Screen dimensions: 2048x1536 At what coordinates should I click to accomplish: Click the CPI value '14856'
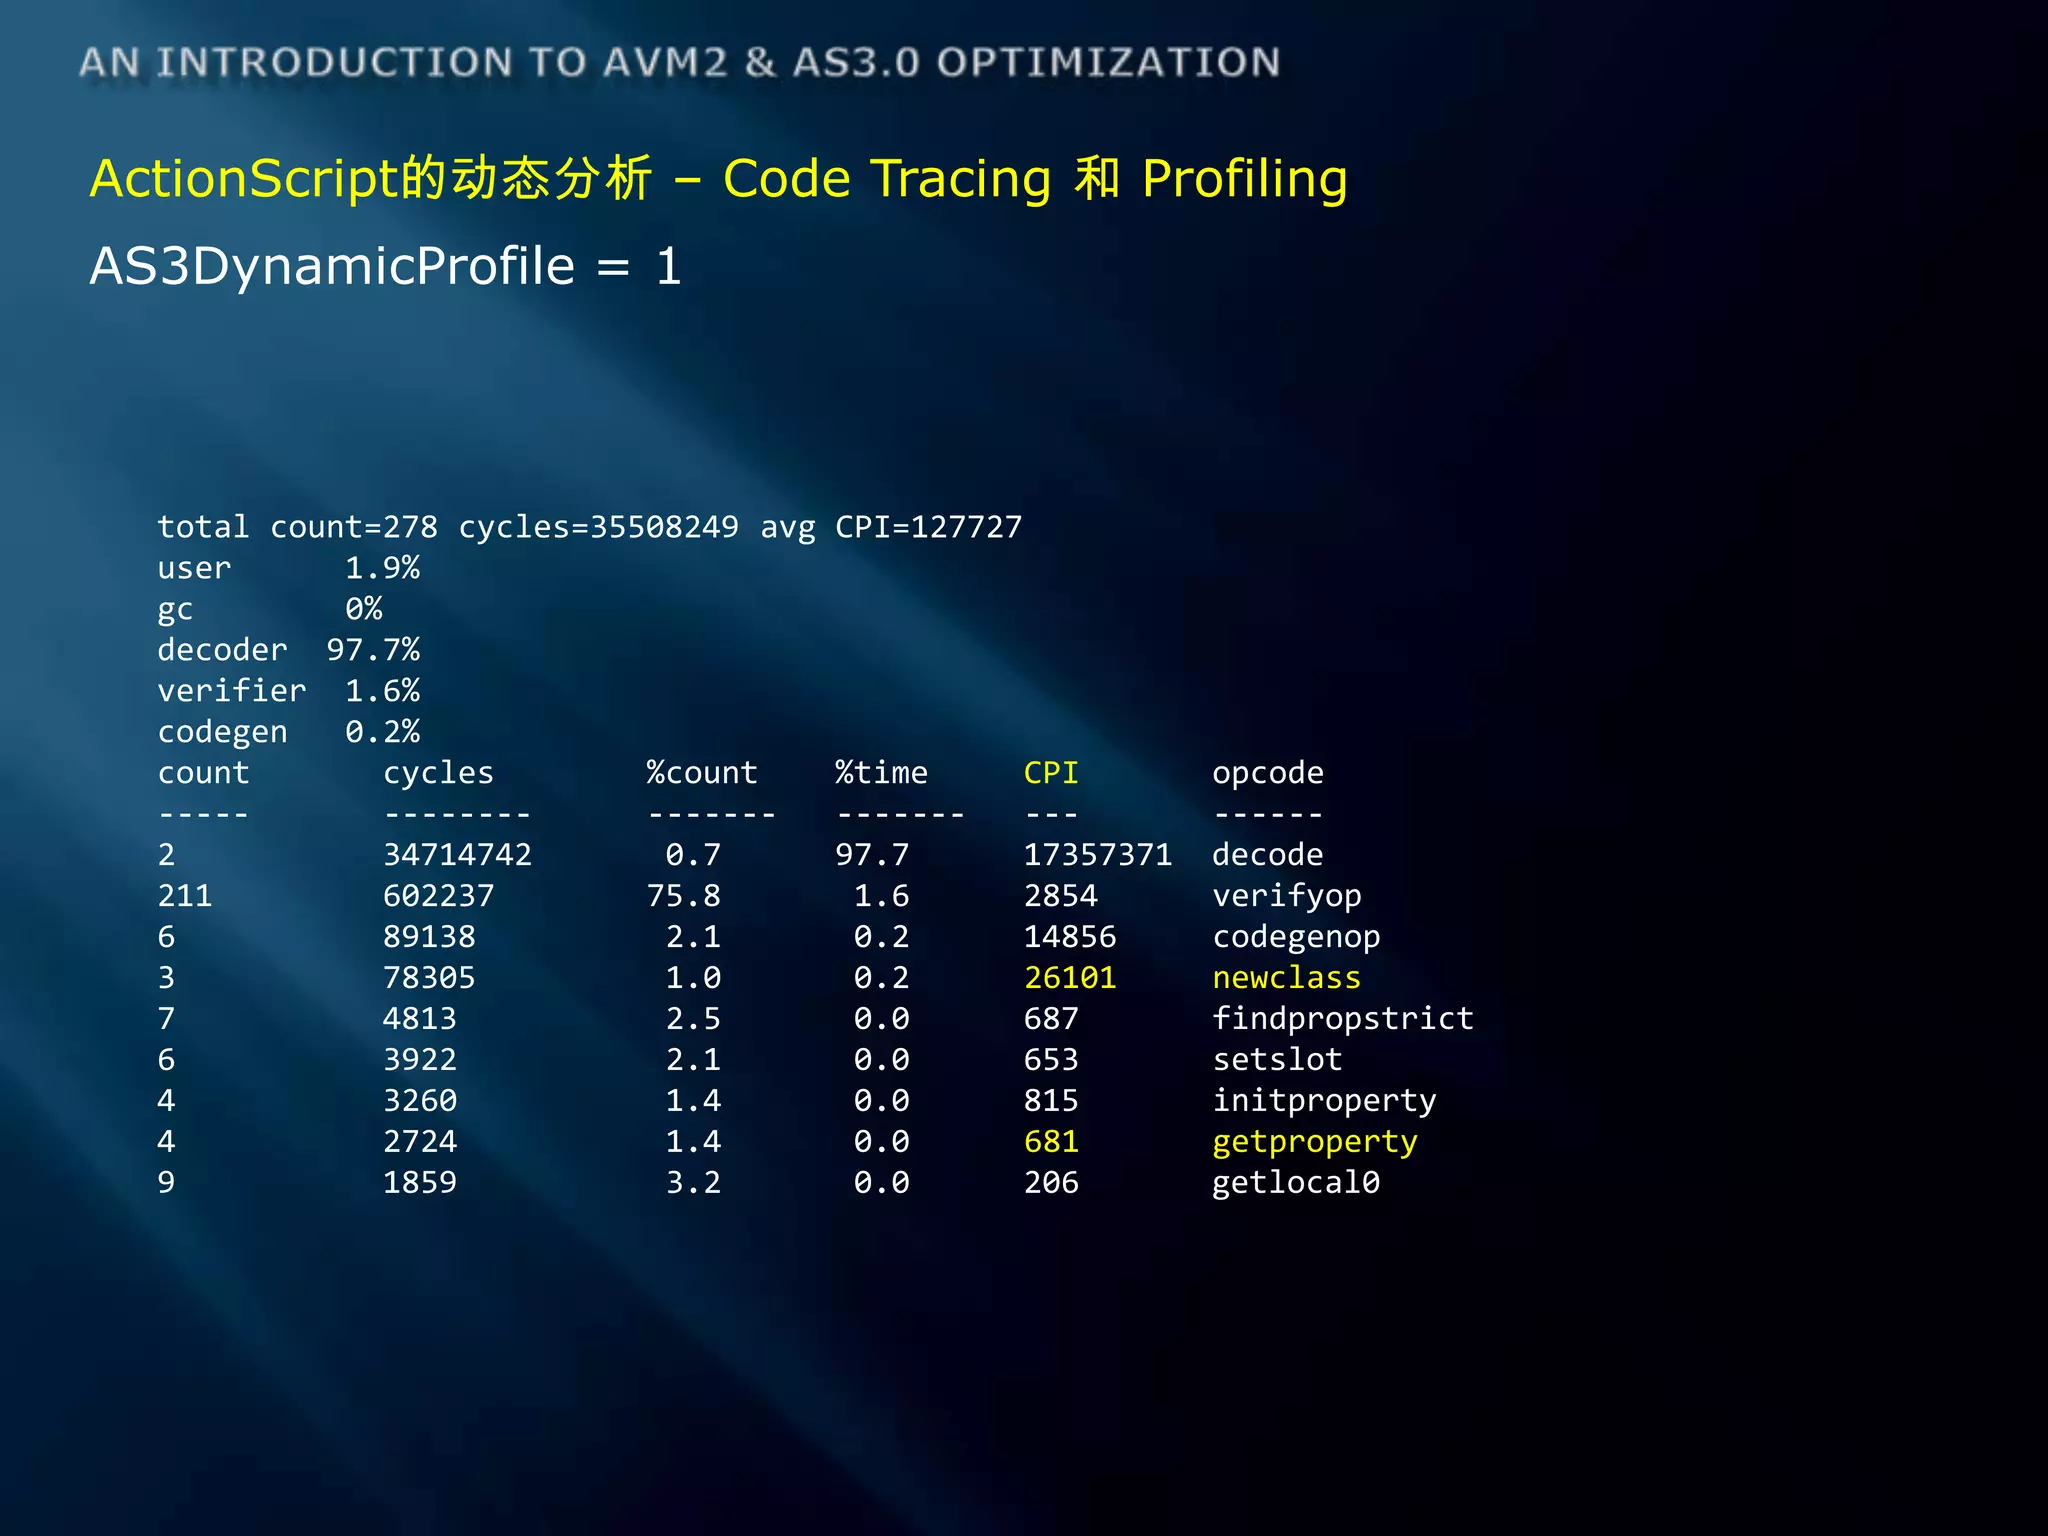coord(1070,937)
